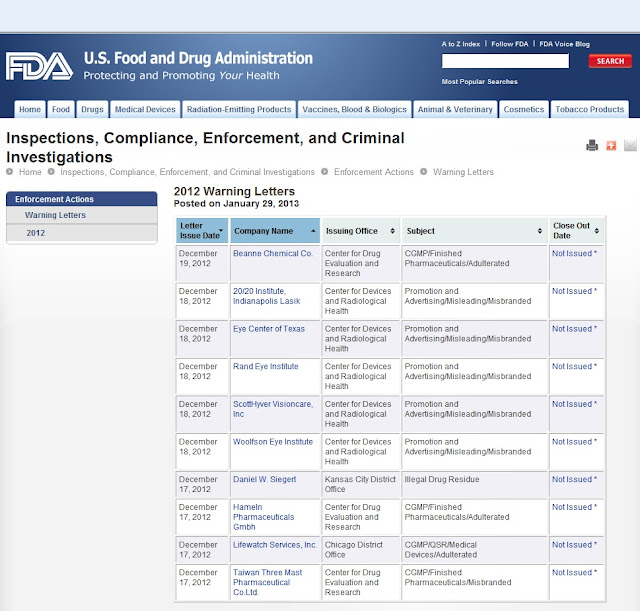Open the Drugs navigation tab
This screenshot has width=640, height=611.
[x=92, y=109]
